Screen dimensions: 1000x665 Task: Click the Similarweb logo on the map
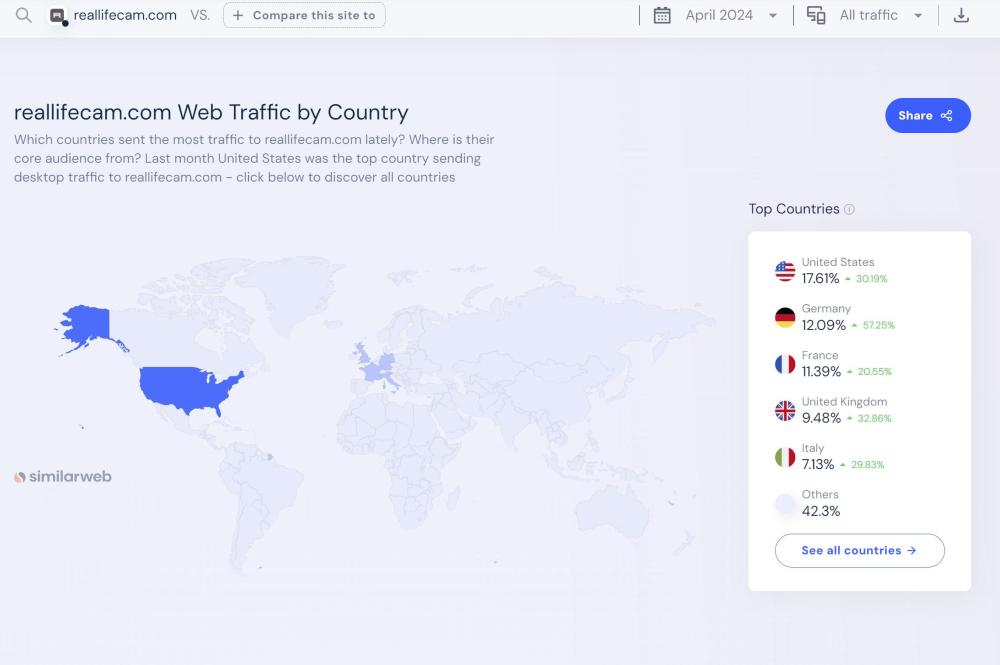[x=63, y=477]
